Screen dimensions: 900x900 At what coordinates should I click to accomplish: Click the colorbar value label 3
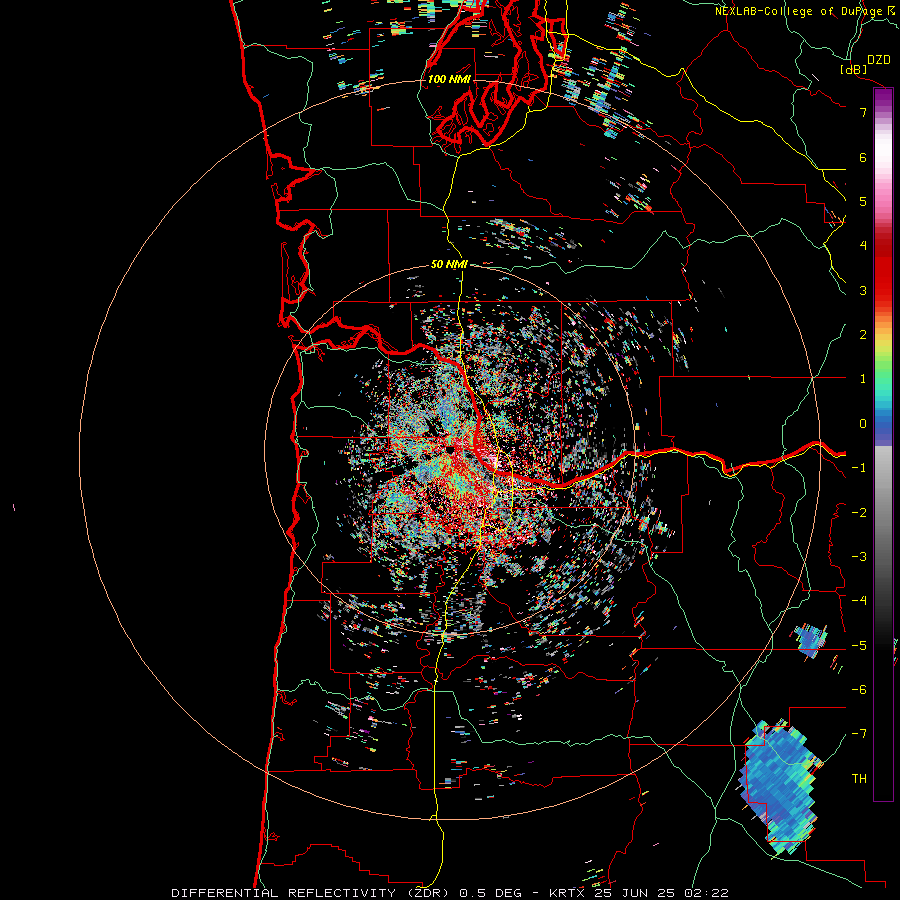click(x=863, y=290)
